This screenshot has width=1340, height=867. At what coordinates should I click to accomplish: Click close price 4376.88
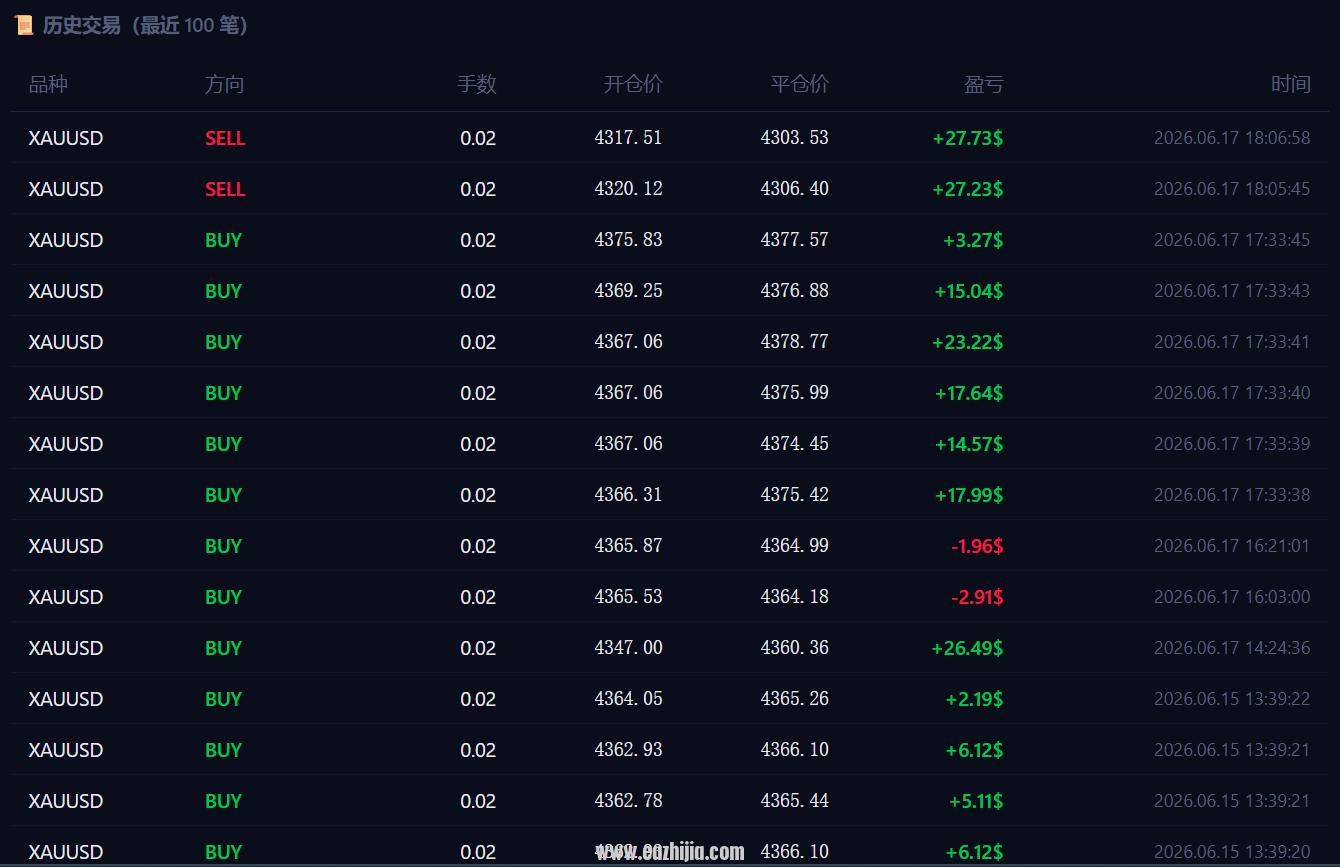click(795, 291)
